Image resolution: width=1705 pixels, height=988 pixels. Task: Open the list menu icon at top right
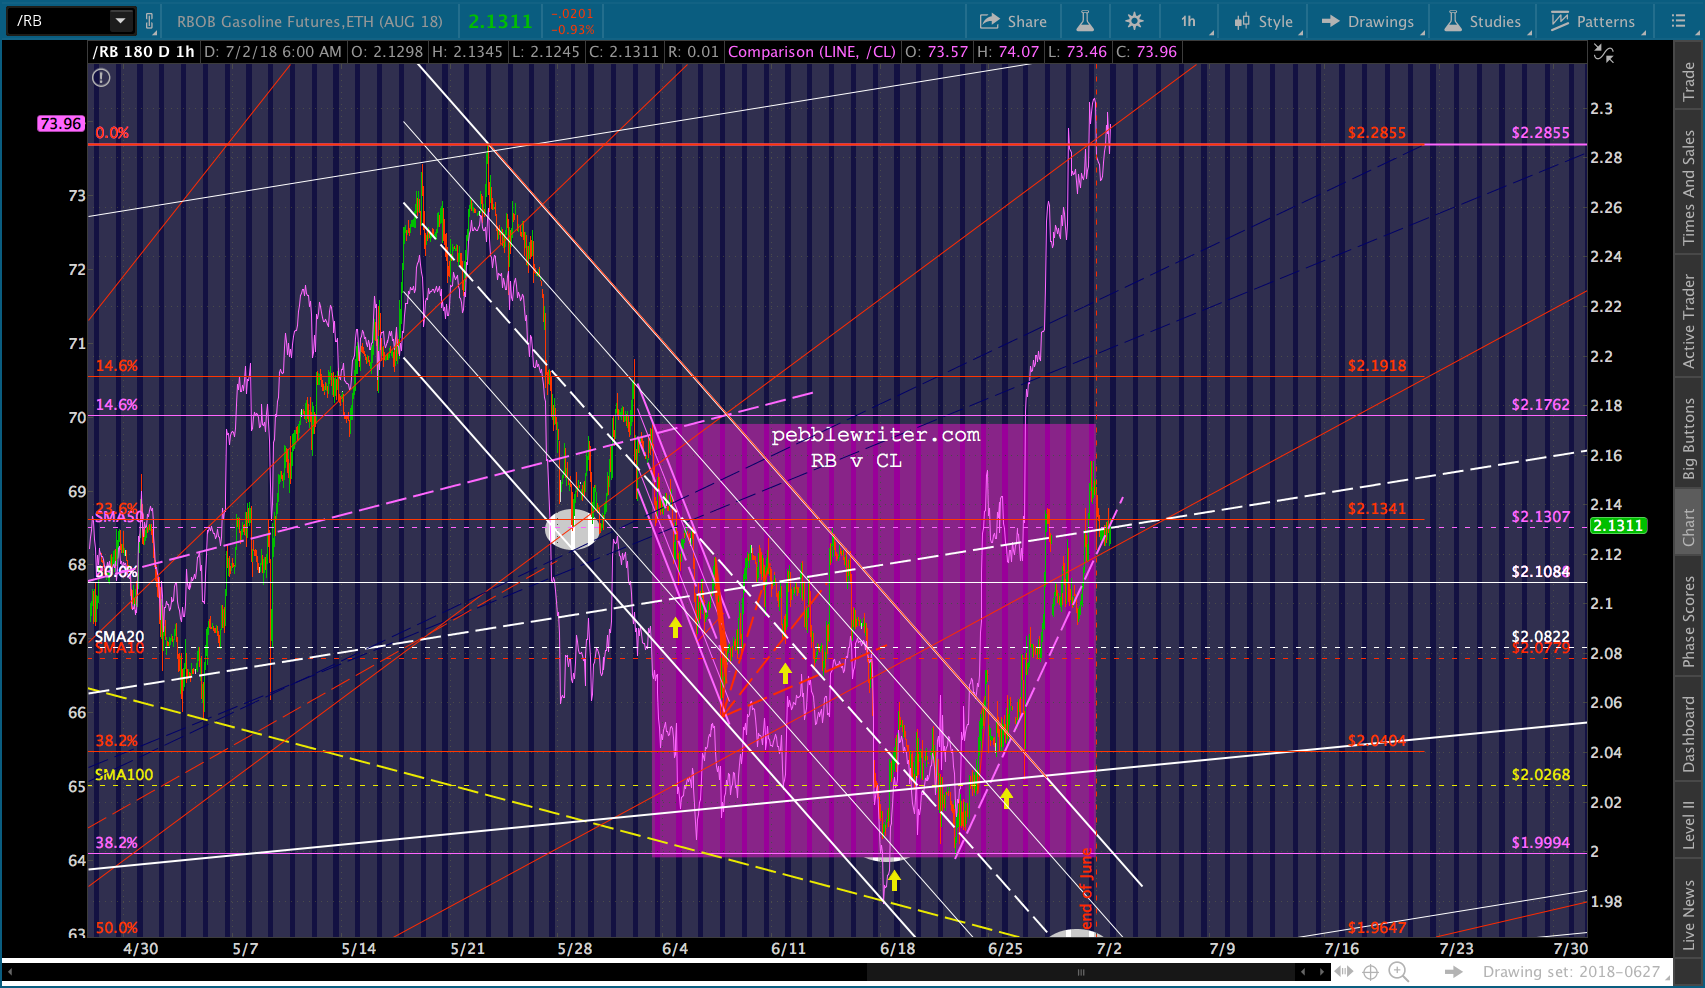1679,21
